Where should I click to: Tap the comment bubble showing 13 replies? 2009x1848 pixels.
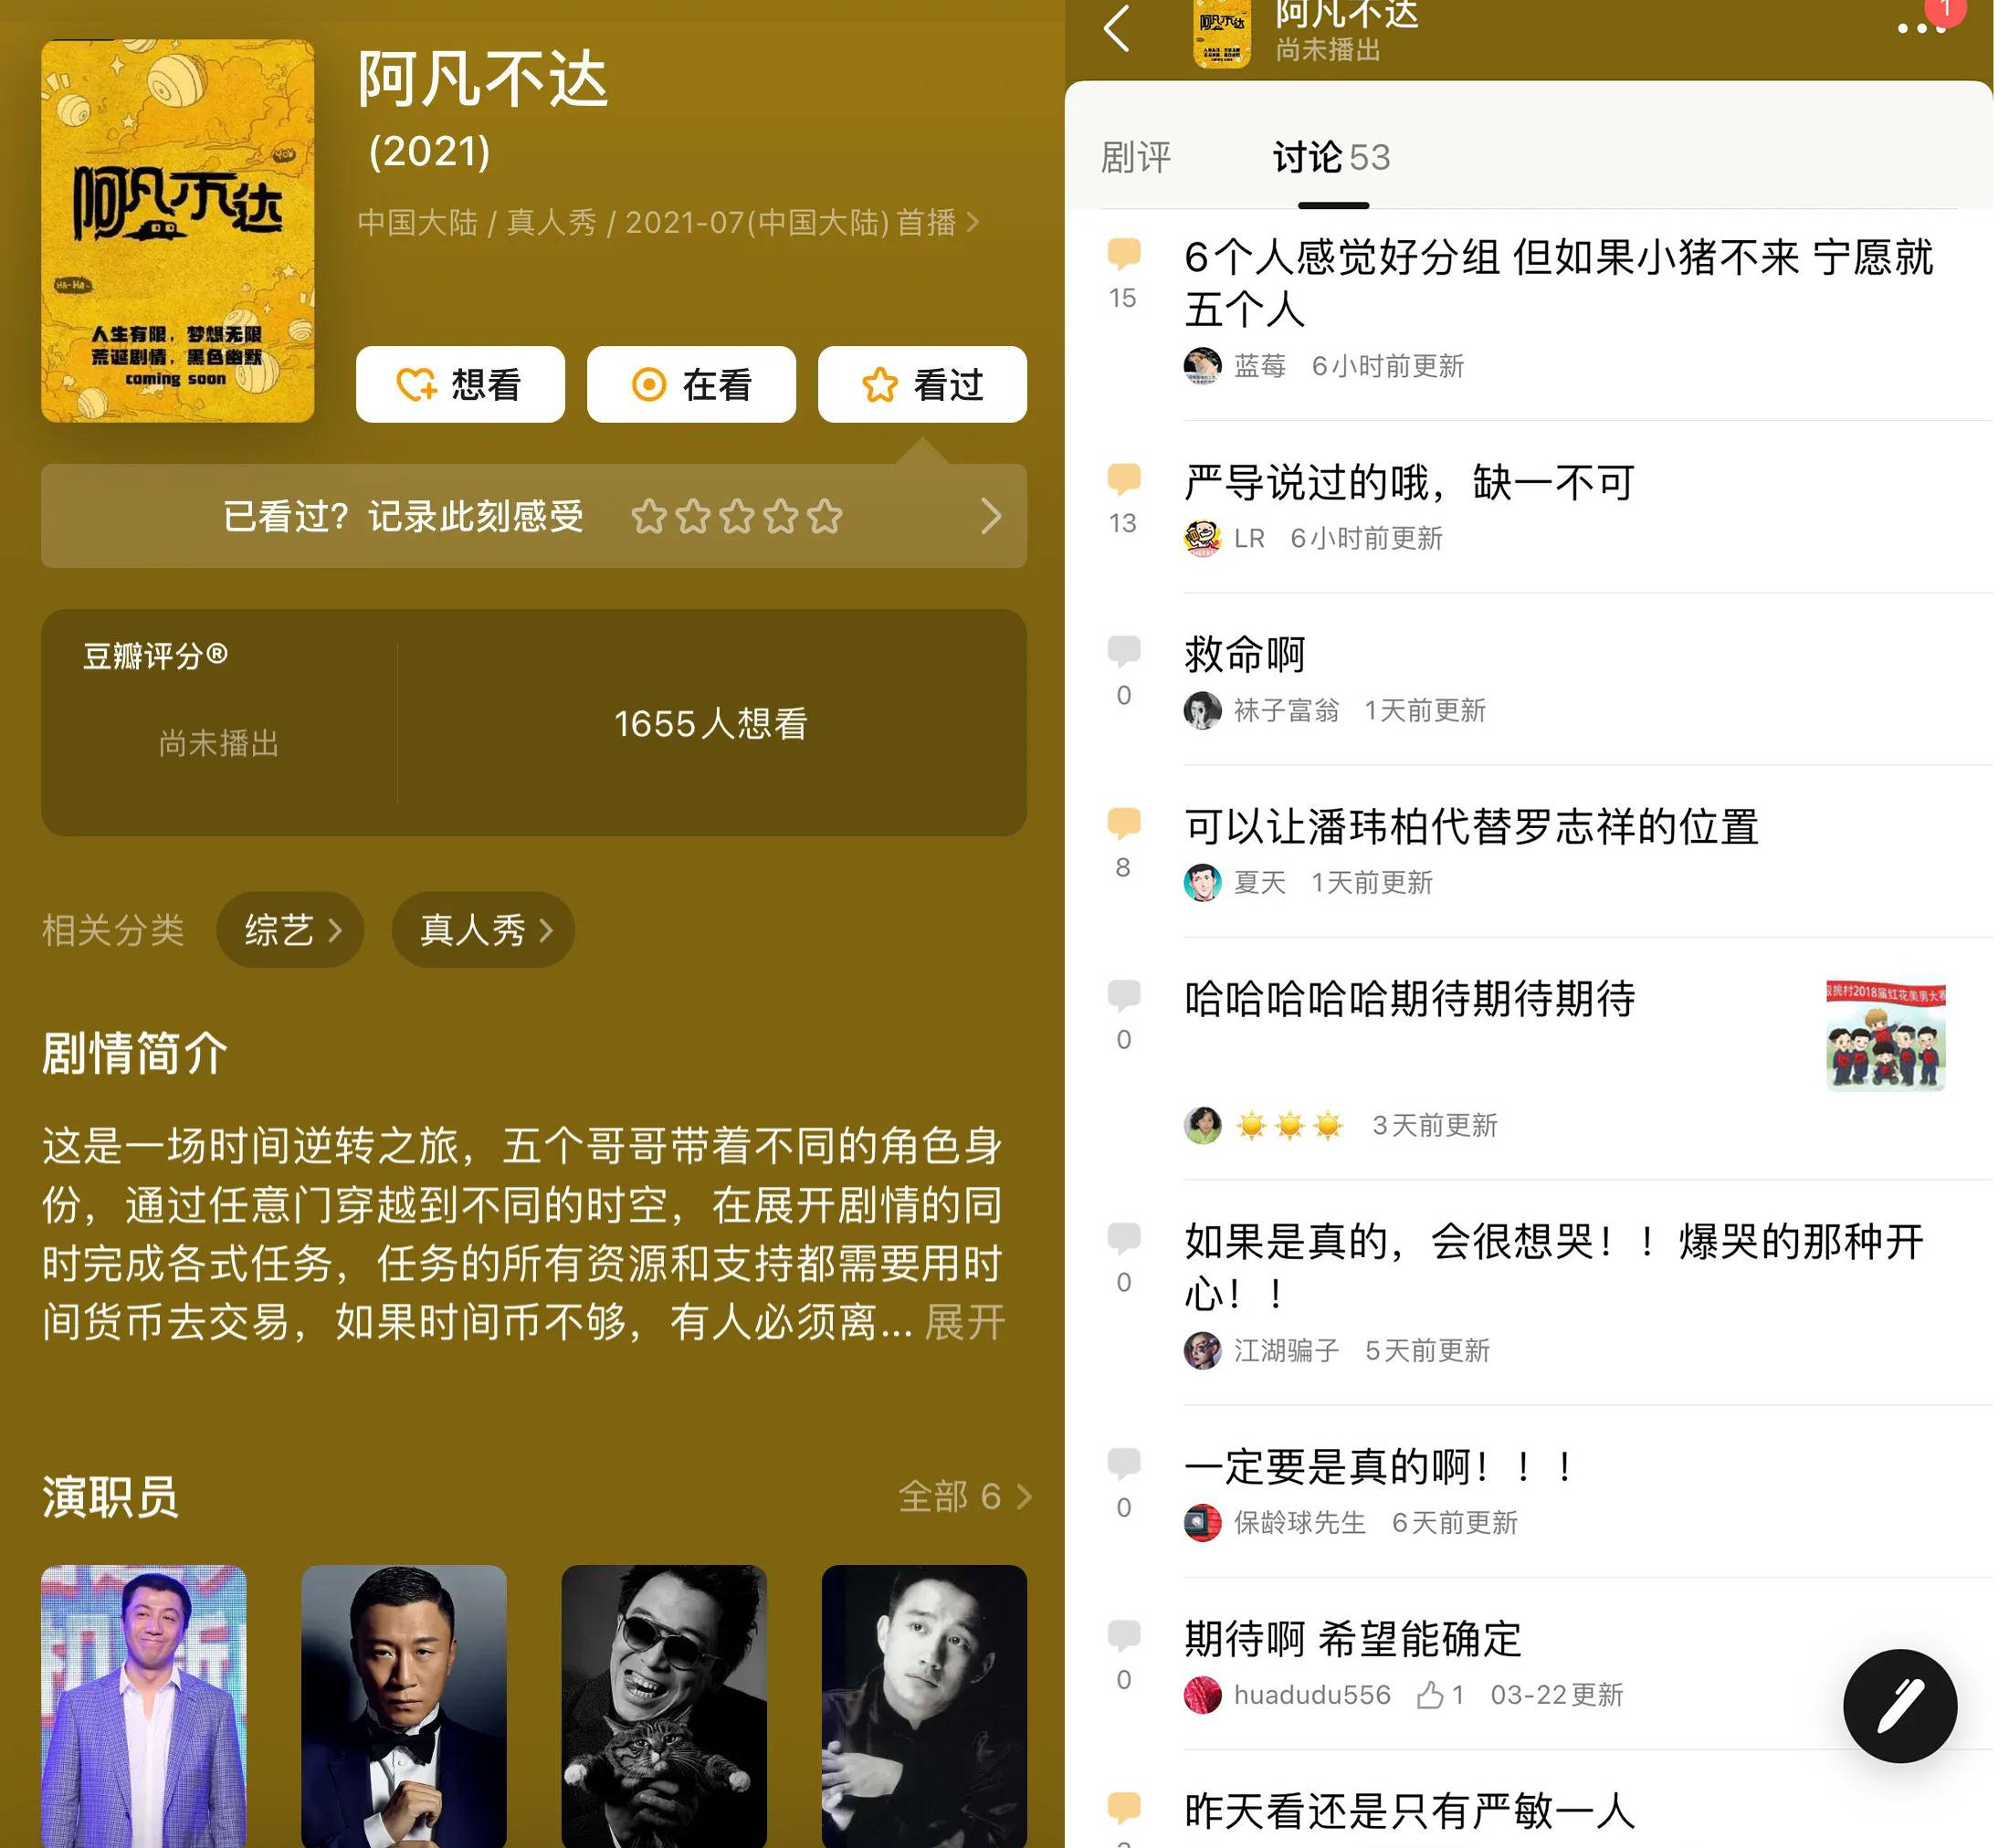tap(1124, 479)
